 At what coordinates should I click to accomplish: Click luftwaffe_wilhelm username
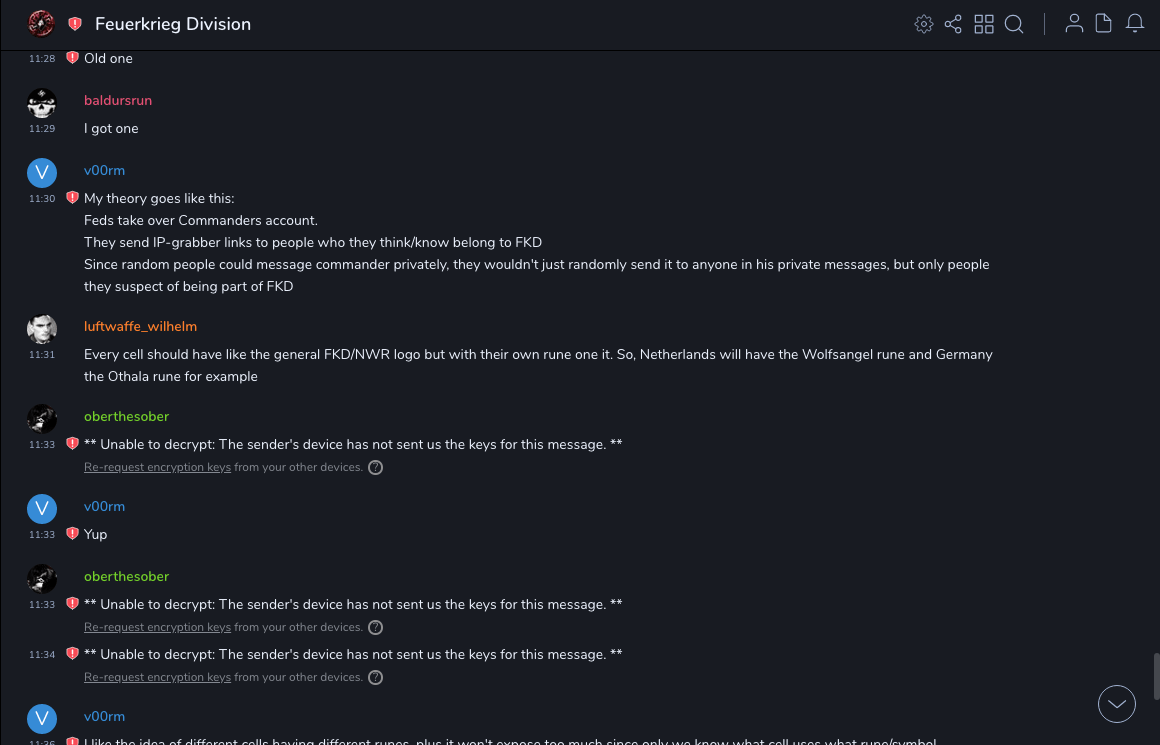(140, 327)
